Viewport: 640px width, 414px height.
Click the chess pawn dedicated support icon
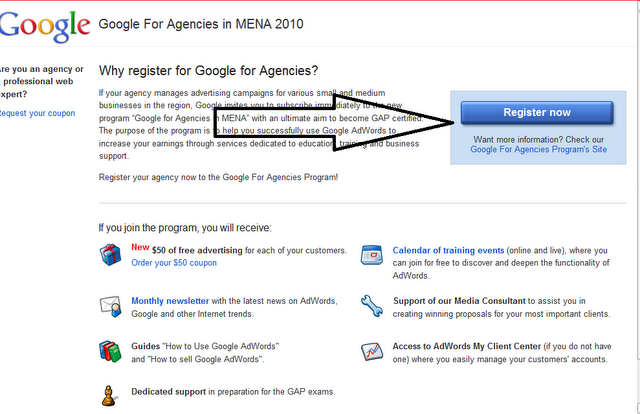[x=109, y=396]
